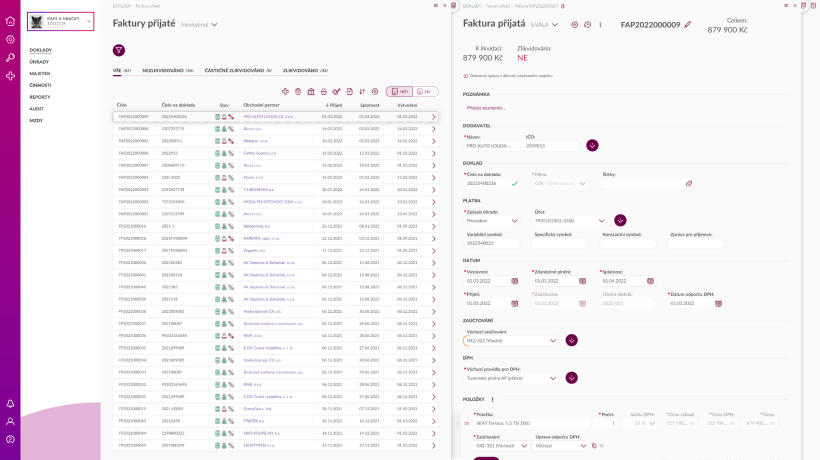The height and width of the screenshot is (460, 820).
Task: Click the pencil icon beside FAP2022000009
Action: [x=688, y=25]
